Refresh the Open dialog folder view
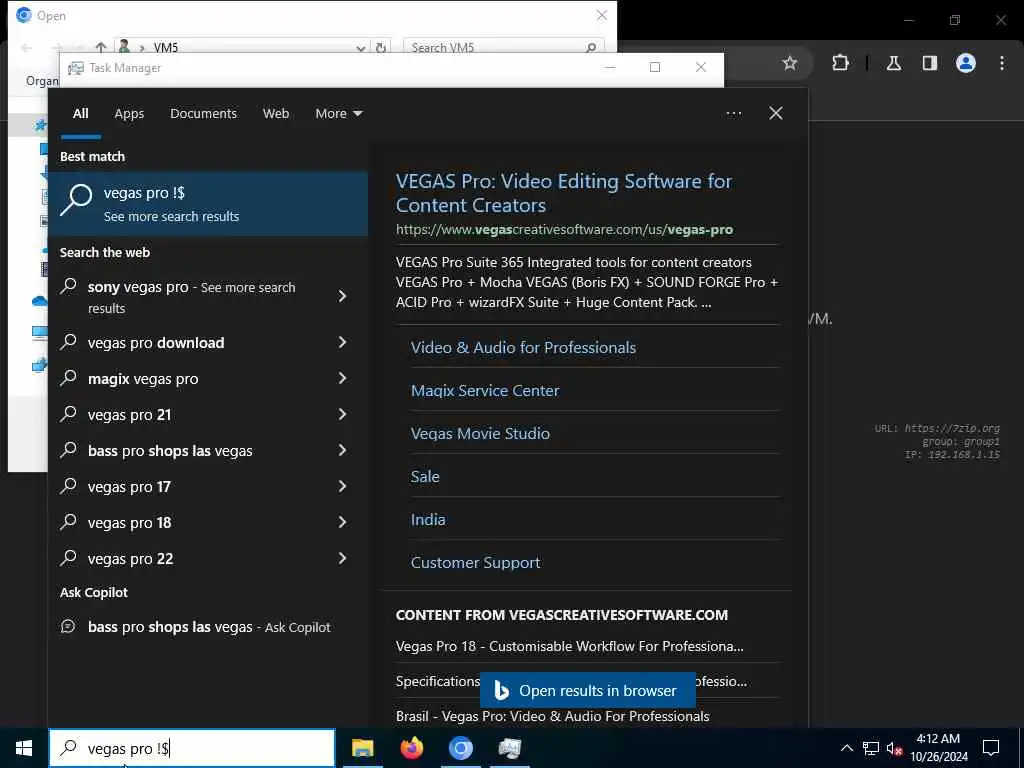 (380, 47)
